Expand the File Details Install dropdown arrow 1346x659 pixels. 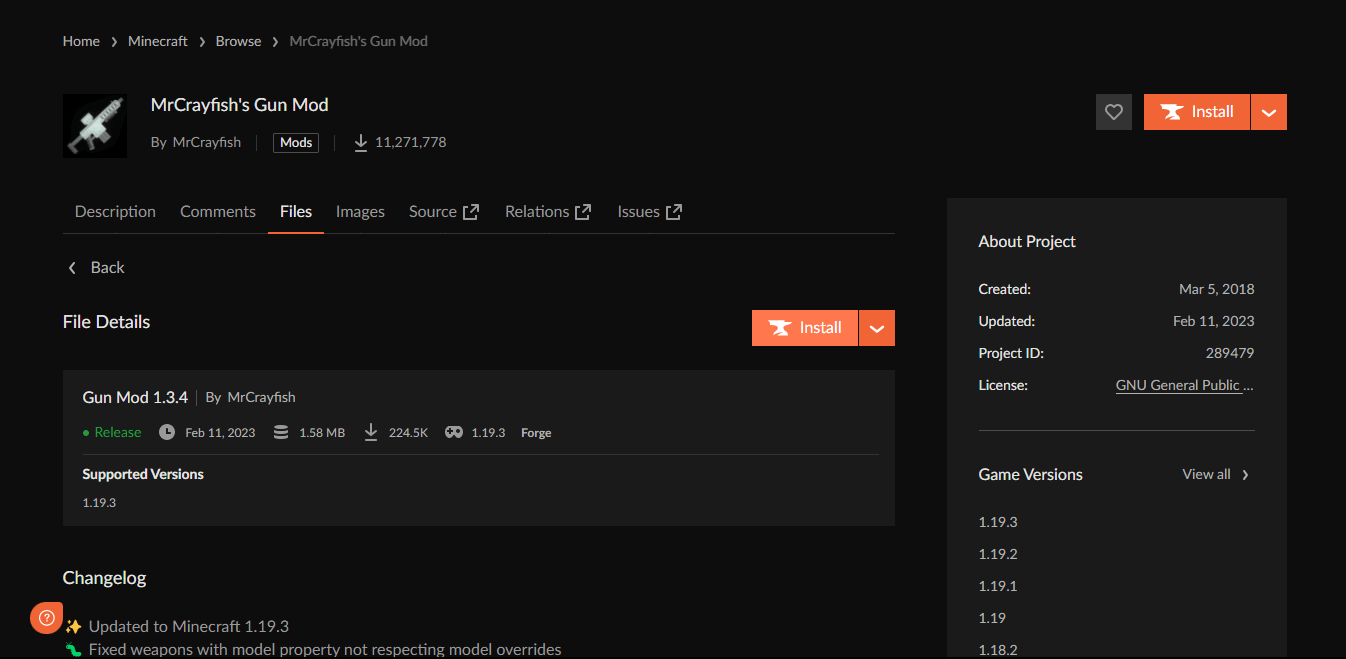877,328
